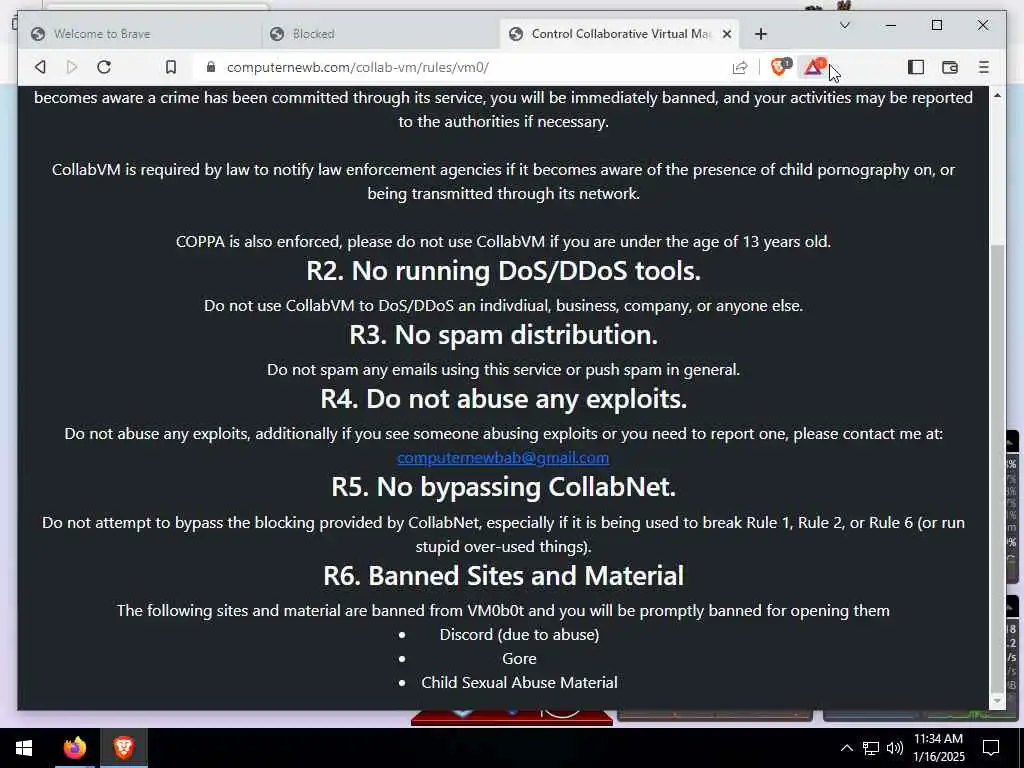This screenshot has width=1024, height=768.
Task: Open the Windows Start menu
Action: (24, 748)
